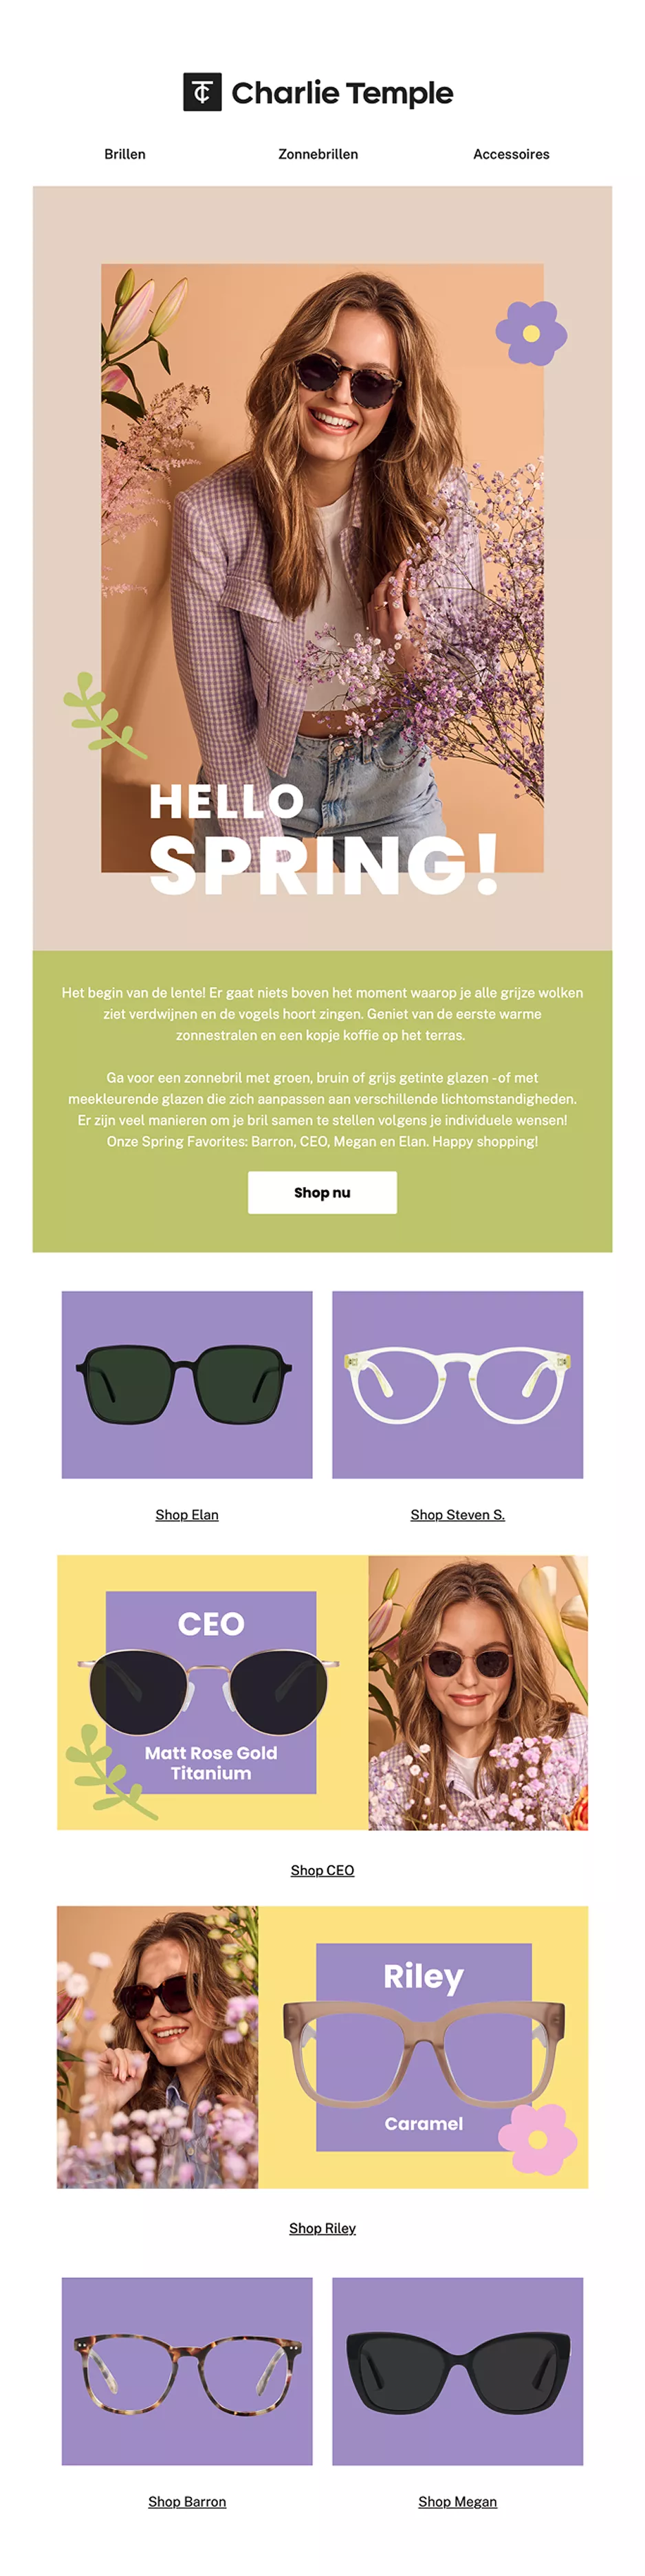This screenshot has height=2576, width=645.
Task: Follow the Shop Elan link
Action: pyautogui.click(x=187, y=1514)
